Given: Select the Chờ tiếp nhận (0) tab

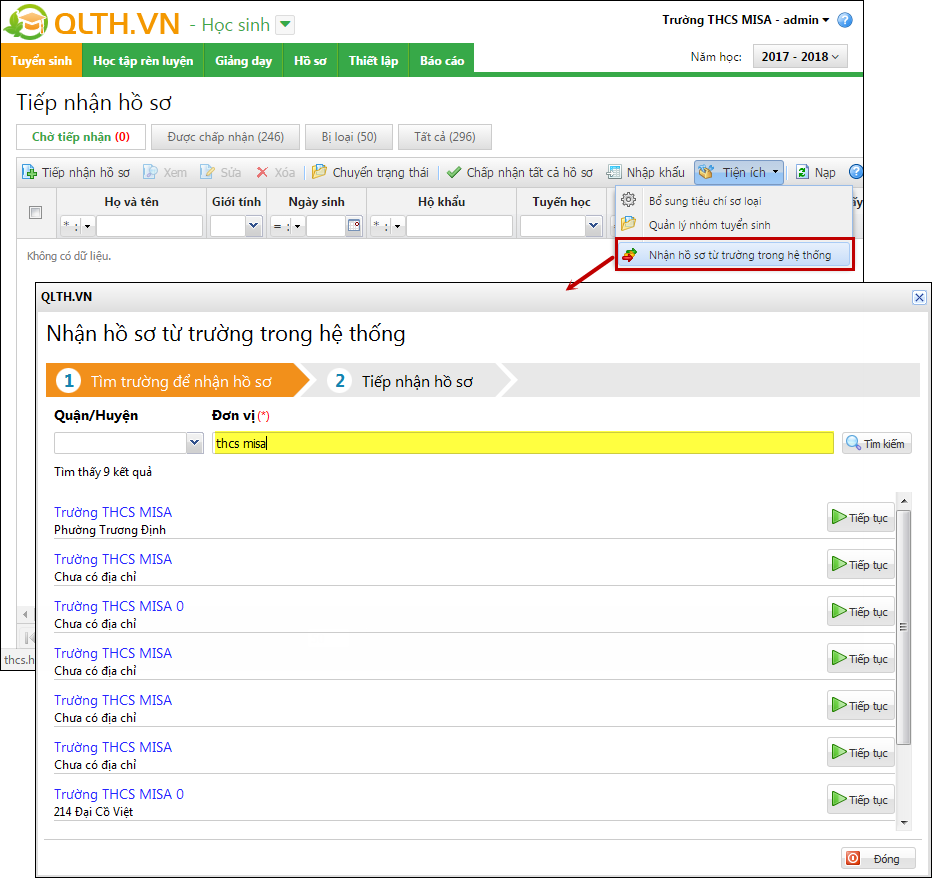Looking at the screenshot, I should tap(81, 137).
